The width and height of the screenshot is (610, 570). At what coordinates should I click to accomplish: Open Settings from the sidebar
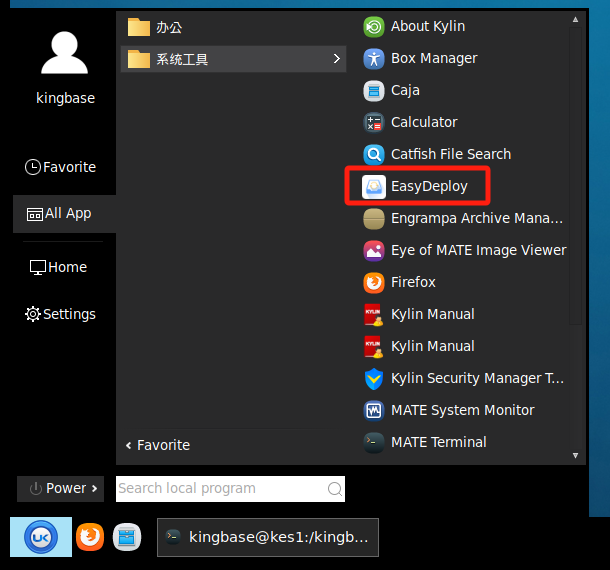60,314
